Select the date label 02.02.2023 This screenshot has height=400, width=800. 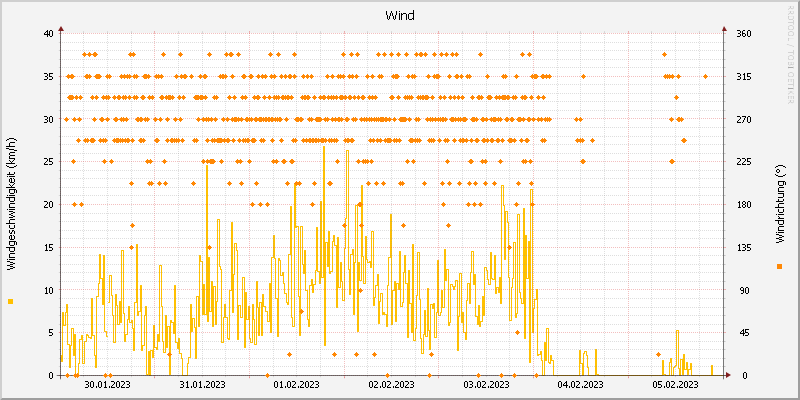point(391,385)
